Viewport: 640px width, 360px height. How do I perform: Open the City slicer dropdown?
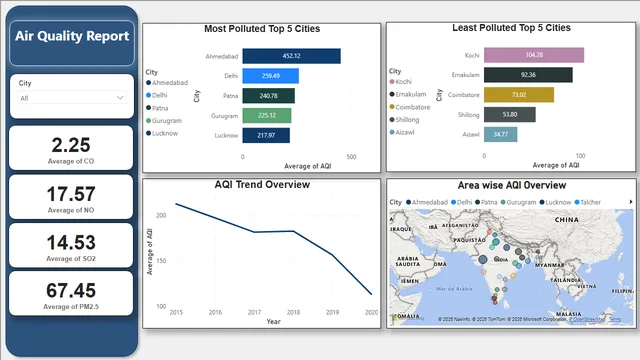72,98
